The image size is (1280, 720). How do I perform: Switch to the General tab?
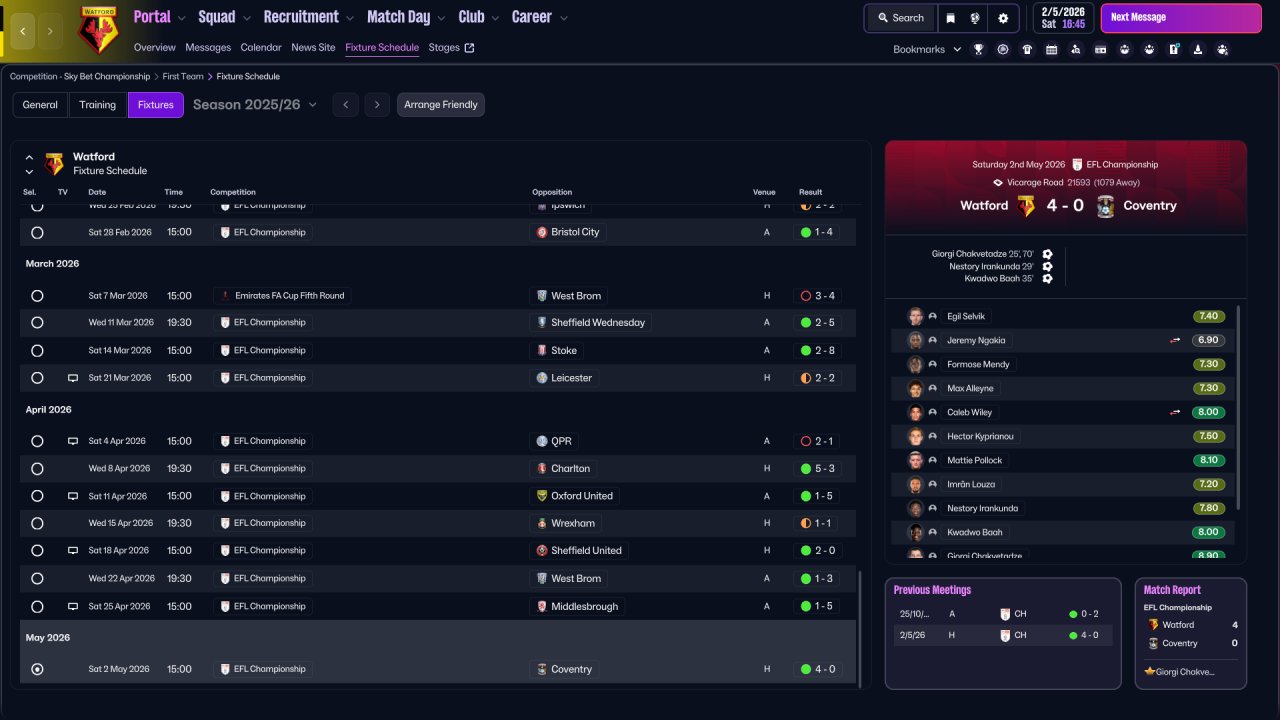(40, 105)
